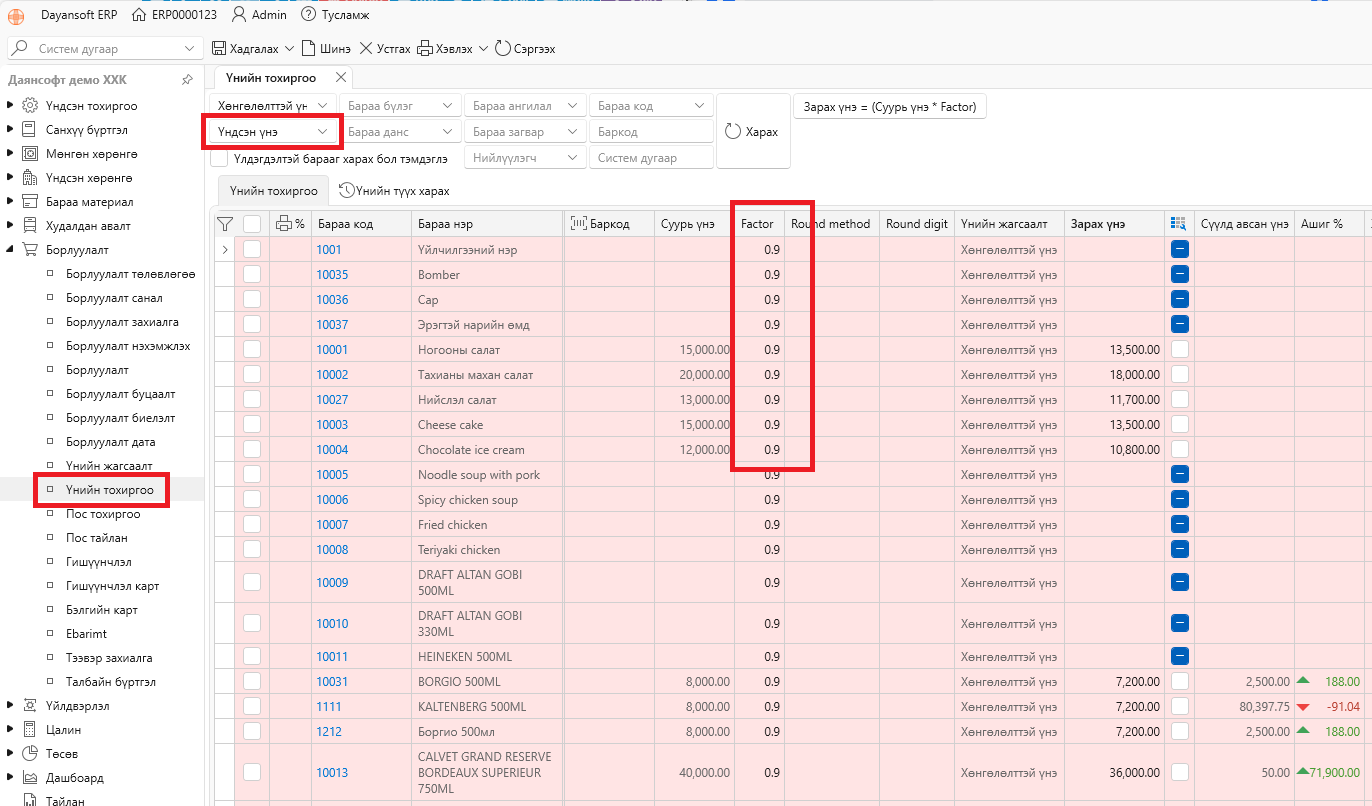Open Гишүүнчлэл карт in sidebar
This screenshot has height=806, width=1372.
tap(113, 586)
